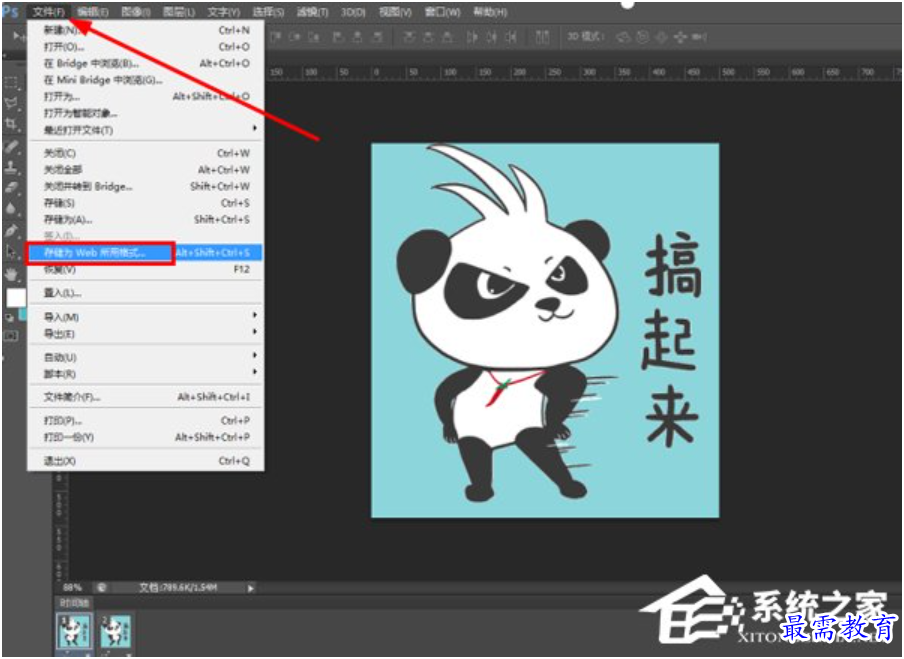Click the 3D pan mode icon
The height and width of the screenshot is (659, 904).
click(662, 37)
